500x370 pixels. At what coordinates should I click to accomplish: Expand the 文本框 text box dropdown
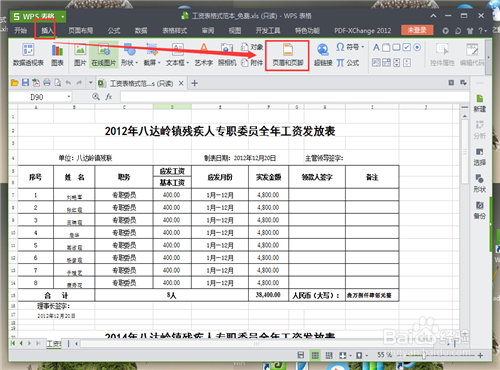tap(188, 63)
